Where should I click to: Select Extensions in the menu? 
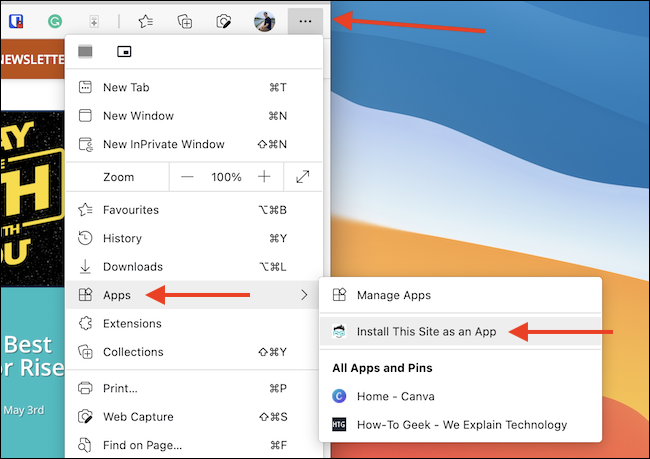[x=133, y=323]
